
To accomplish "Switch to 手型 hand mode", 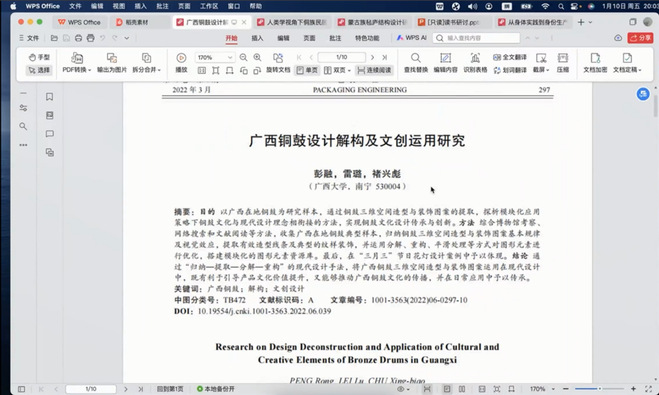I will point(39,57).
